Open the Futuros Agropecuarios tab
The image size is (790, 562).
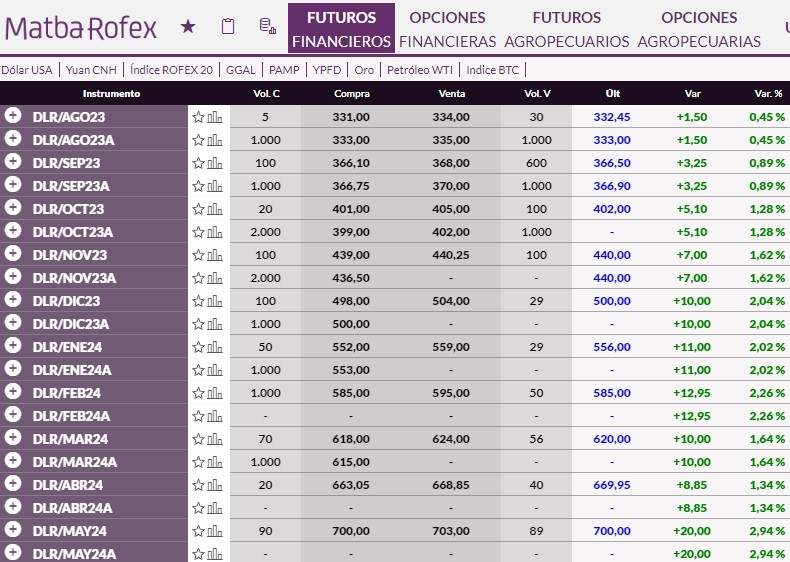(x=566, y=29)
